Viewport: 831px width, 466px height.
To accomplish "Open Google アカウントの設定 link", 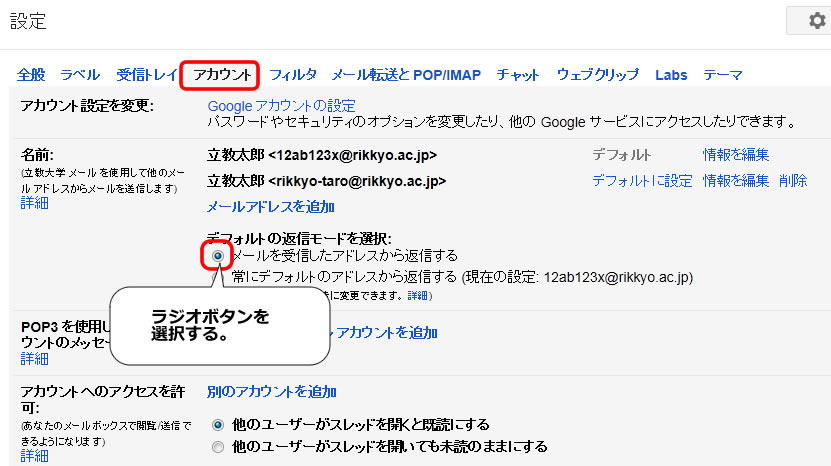I will point(281,105).
